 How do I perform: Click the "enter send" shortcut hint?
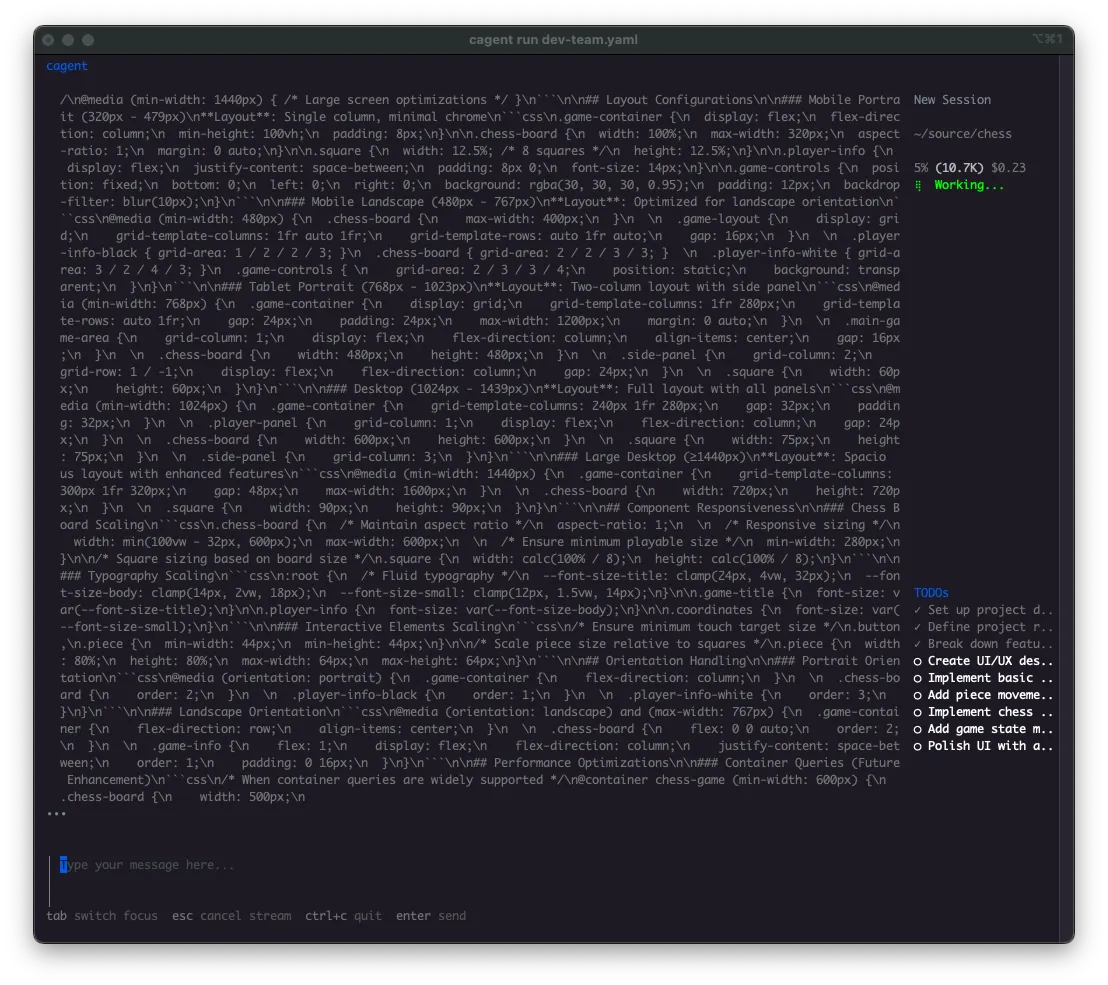[x=430, y=915]
